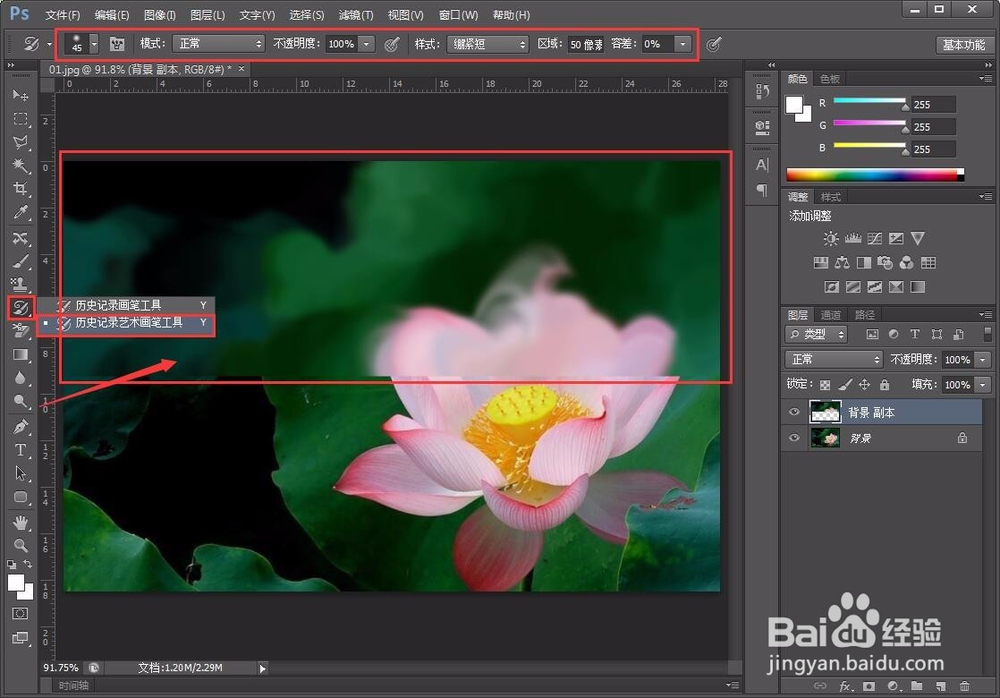This screenshot has width=1000, height=698.
Task: Hide the 背景 副本 layer
Action: (x=794, y=412)
